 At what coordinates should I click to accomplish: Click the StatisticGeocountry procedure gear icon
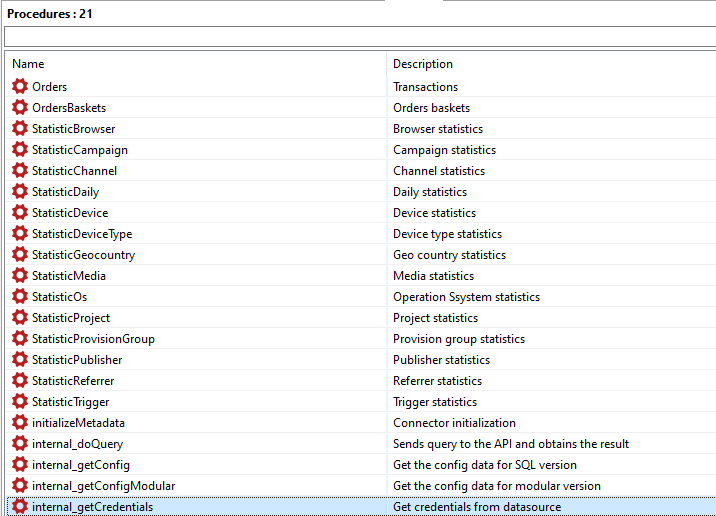[20, 255]
